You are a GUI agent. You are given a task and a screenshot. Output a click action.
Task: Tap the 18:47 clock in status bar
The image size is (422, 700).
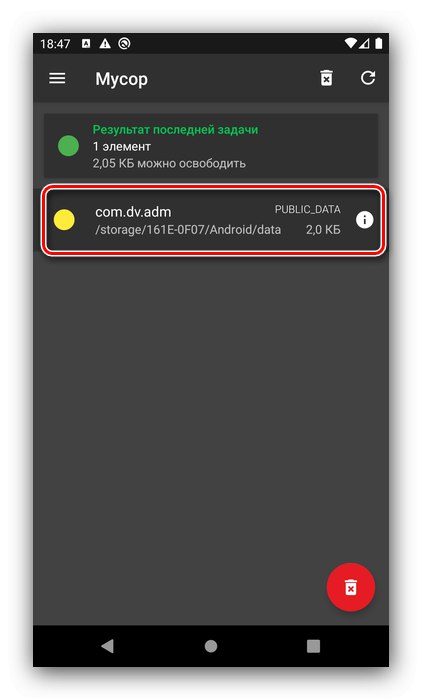55,44
